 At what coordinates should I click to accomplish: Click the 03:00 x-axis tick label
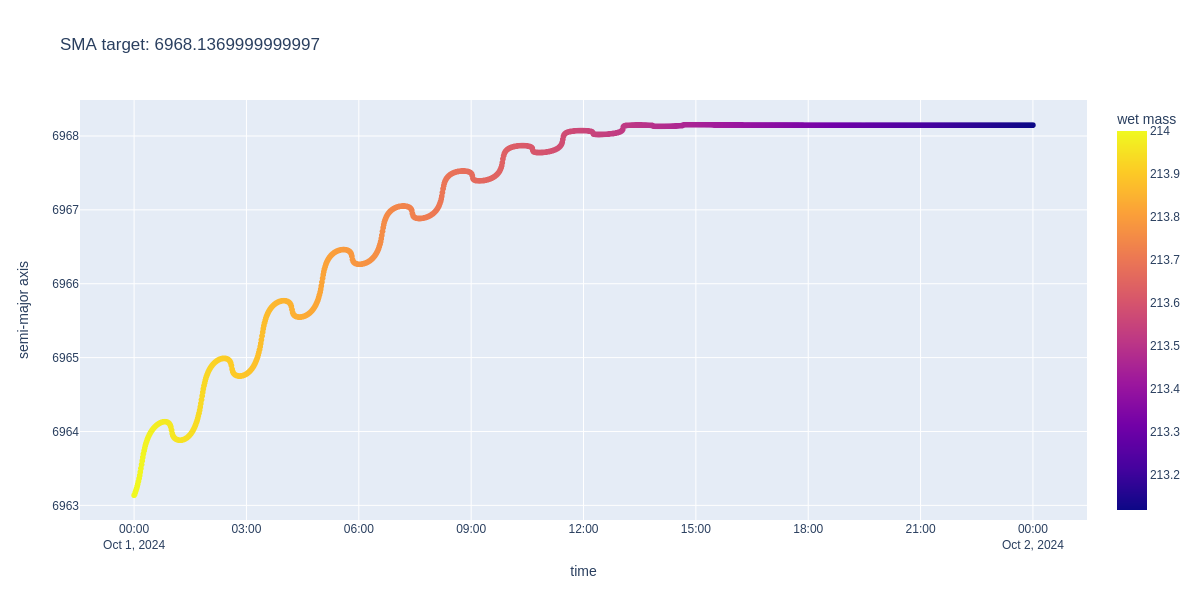point(246,529)
